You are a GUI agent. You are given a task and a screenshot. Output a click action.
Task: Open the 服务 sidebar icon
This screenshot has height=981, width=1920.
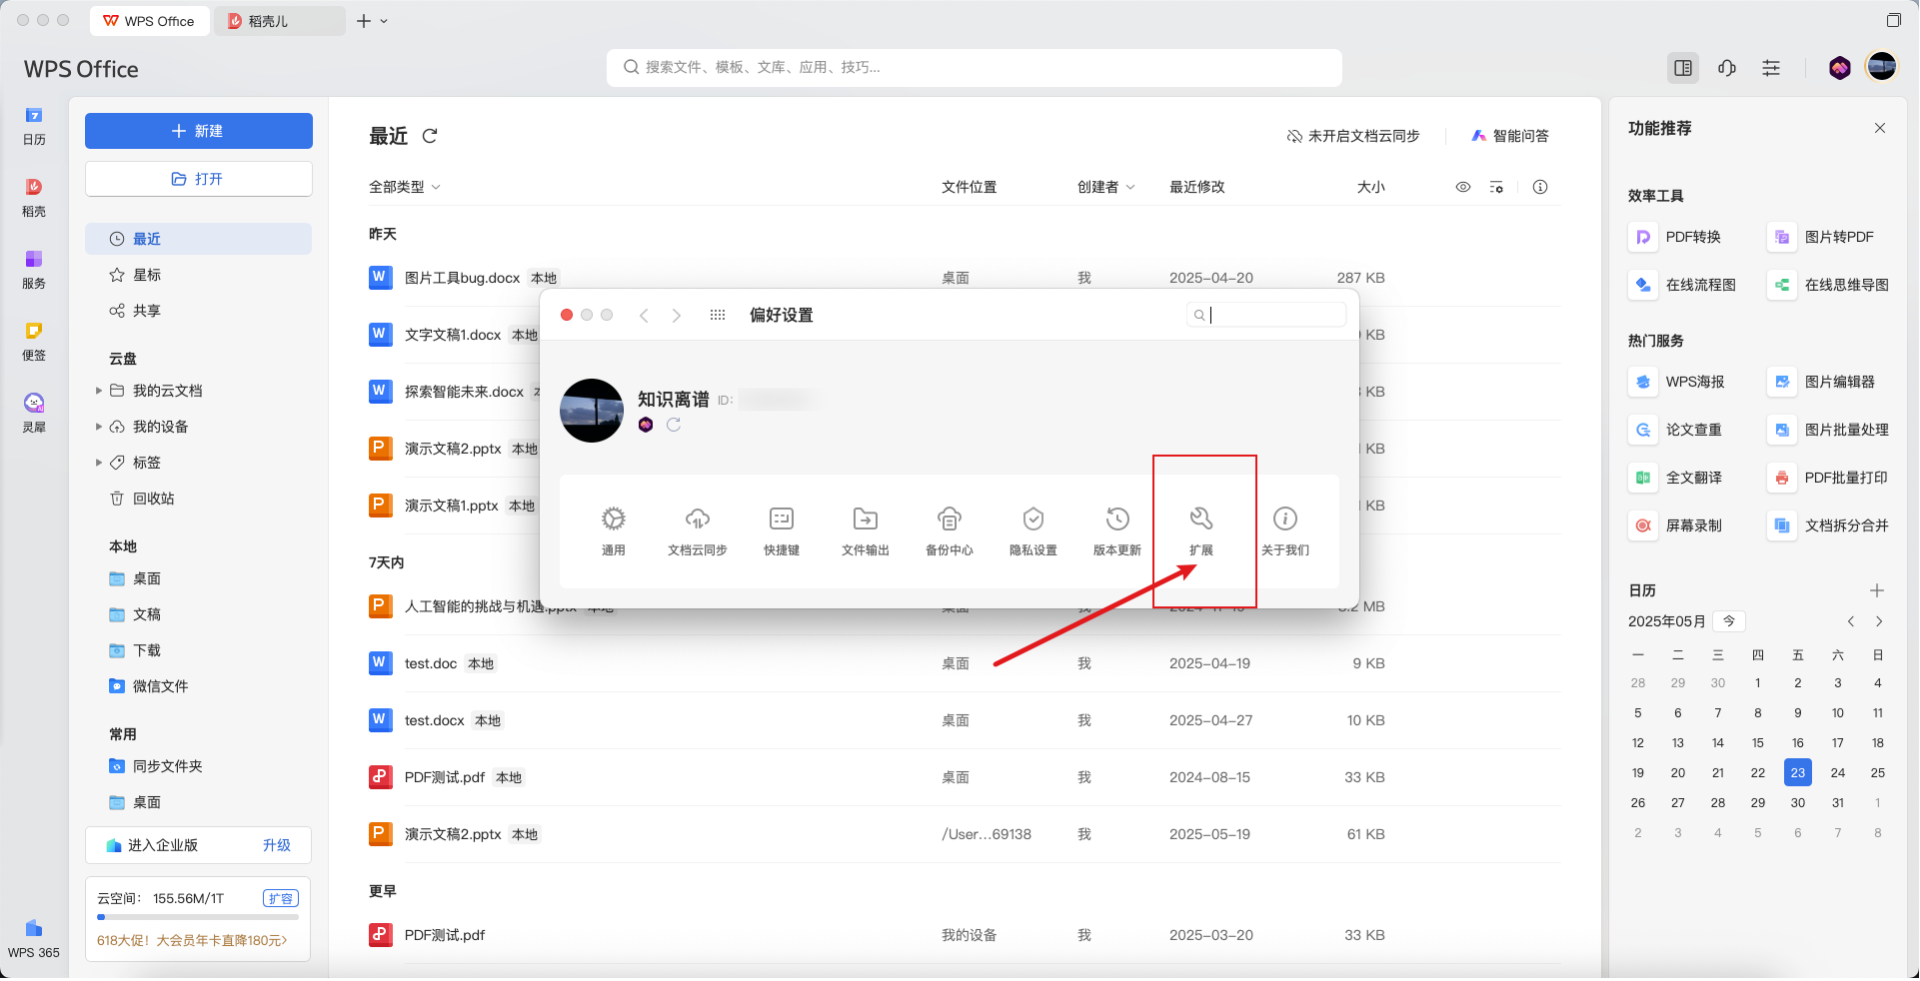coord(34,270)
